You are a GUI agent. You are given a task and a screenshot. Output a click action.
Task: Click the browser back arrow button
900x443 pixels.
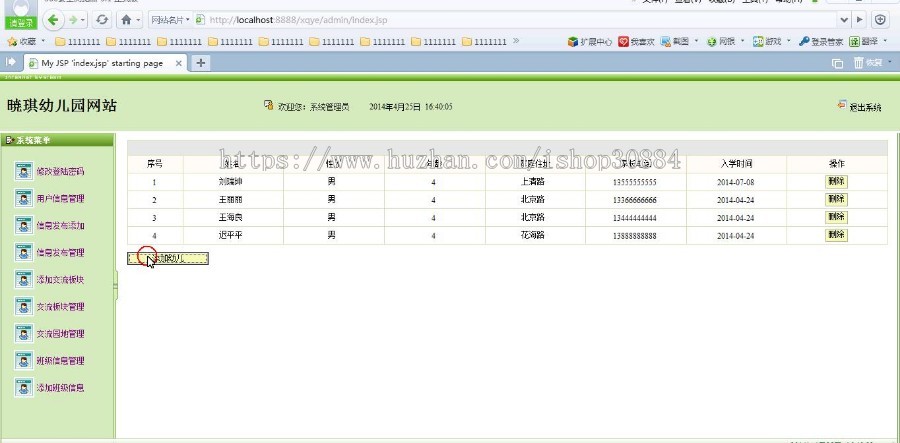click(53, 20)
